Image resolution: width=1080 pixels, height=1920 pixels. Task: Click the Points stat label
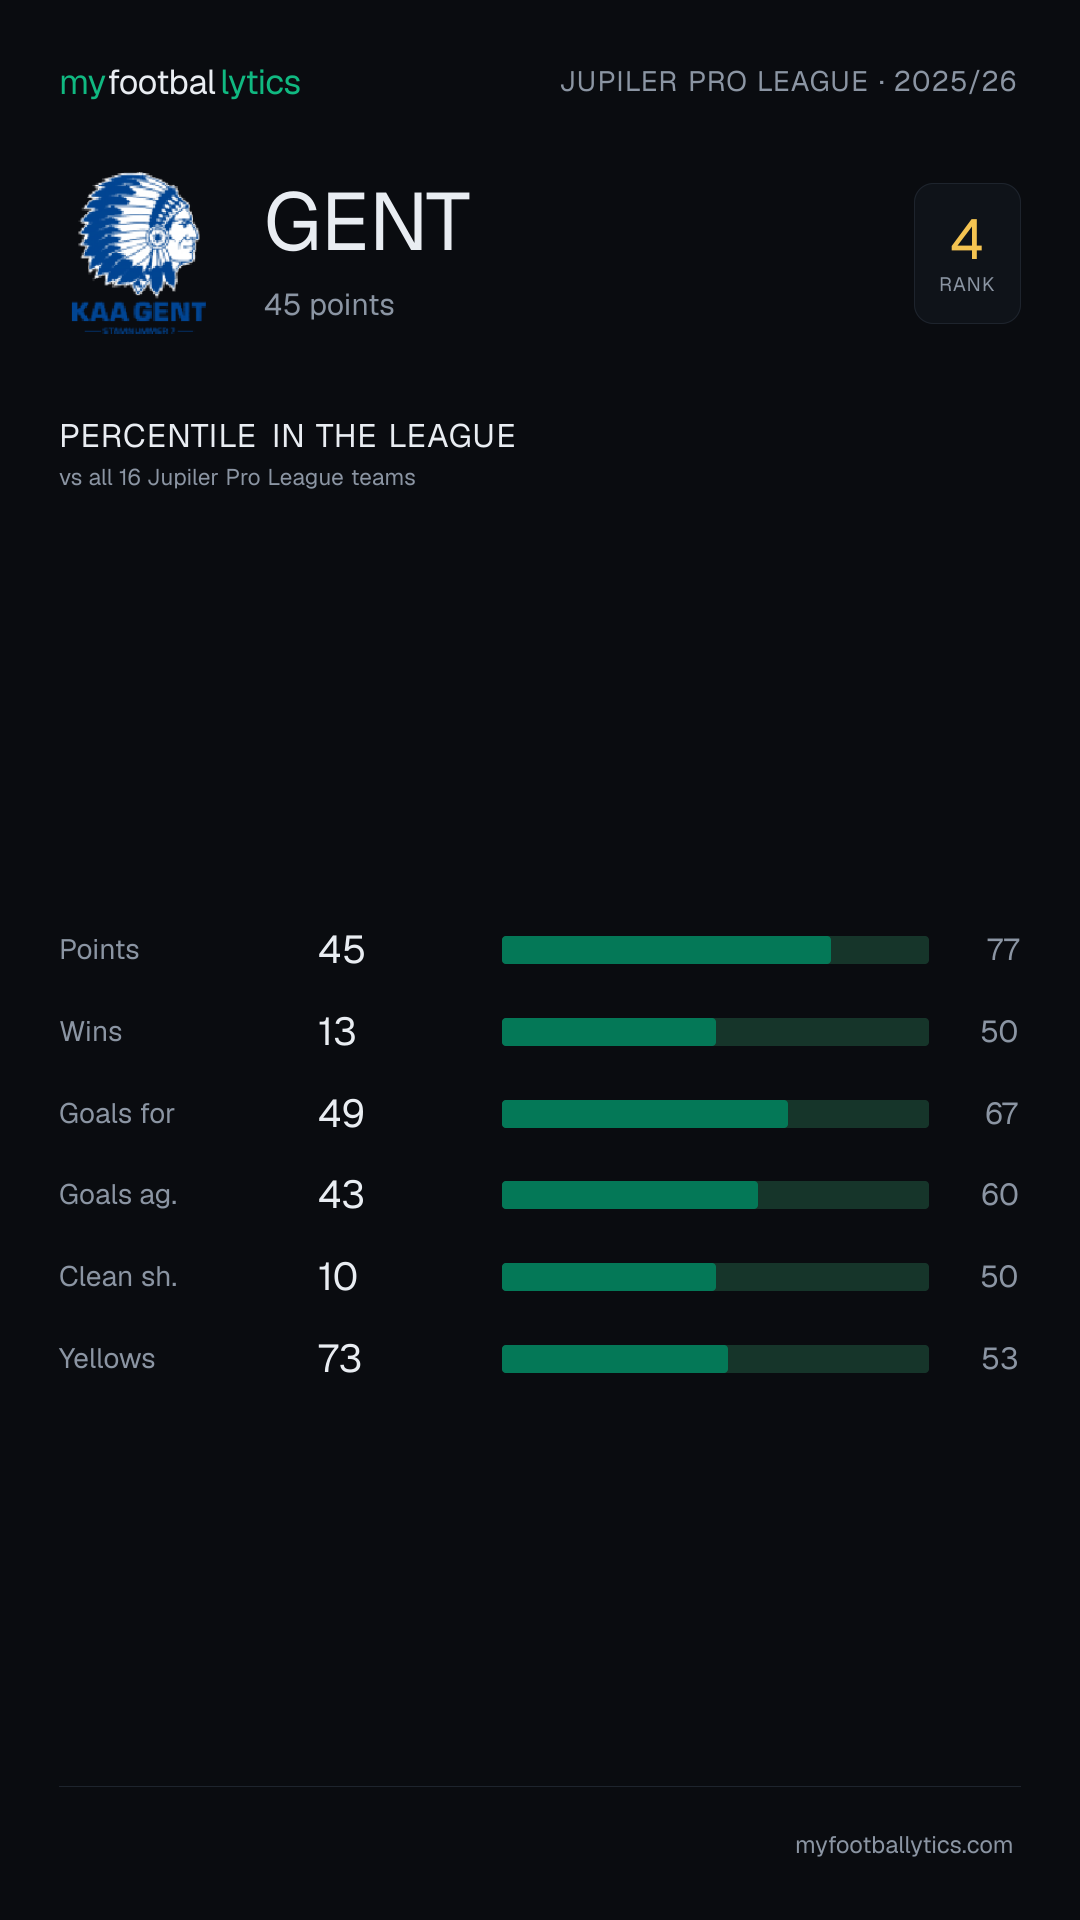[x=99, y=950]
